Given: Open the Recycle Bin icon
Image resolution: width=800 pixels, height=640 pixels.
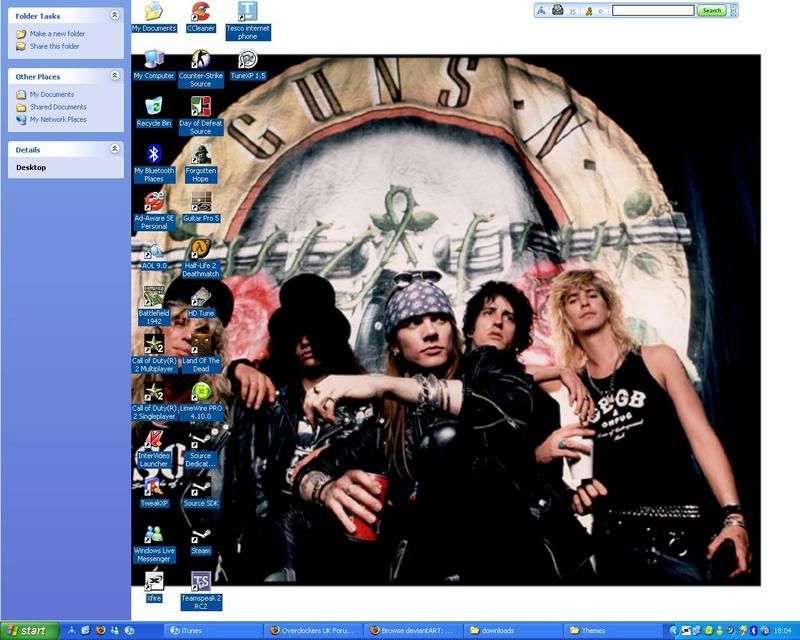Looking at the screenshot, I should pyautogui.click(x=154, y=107).
